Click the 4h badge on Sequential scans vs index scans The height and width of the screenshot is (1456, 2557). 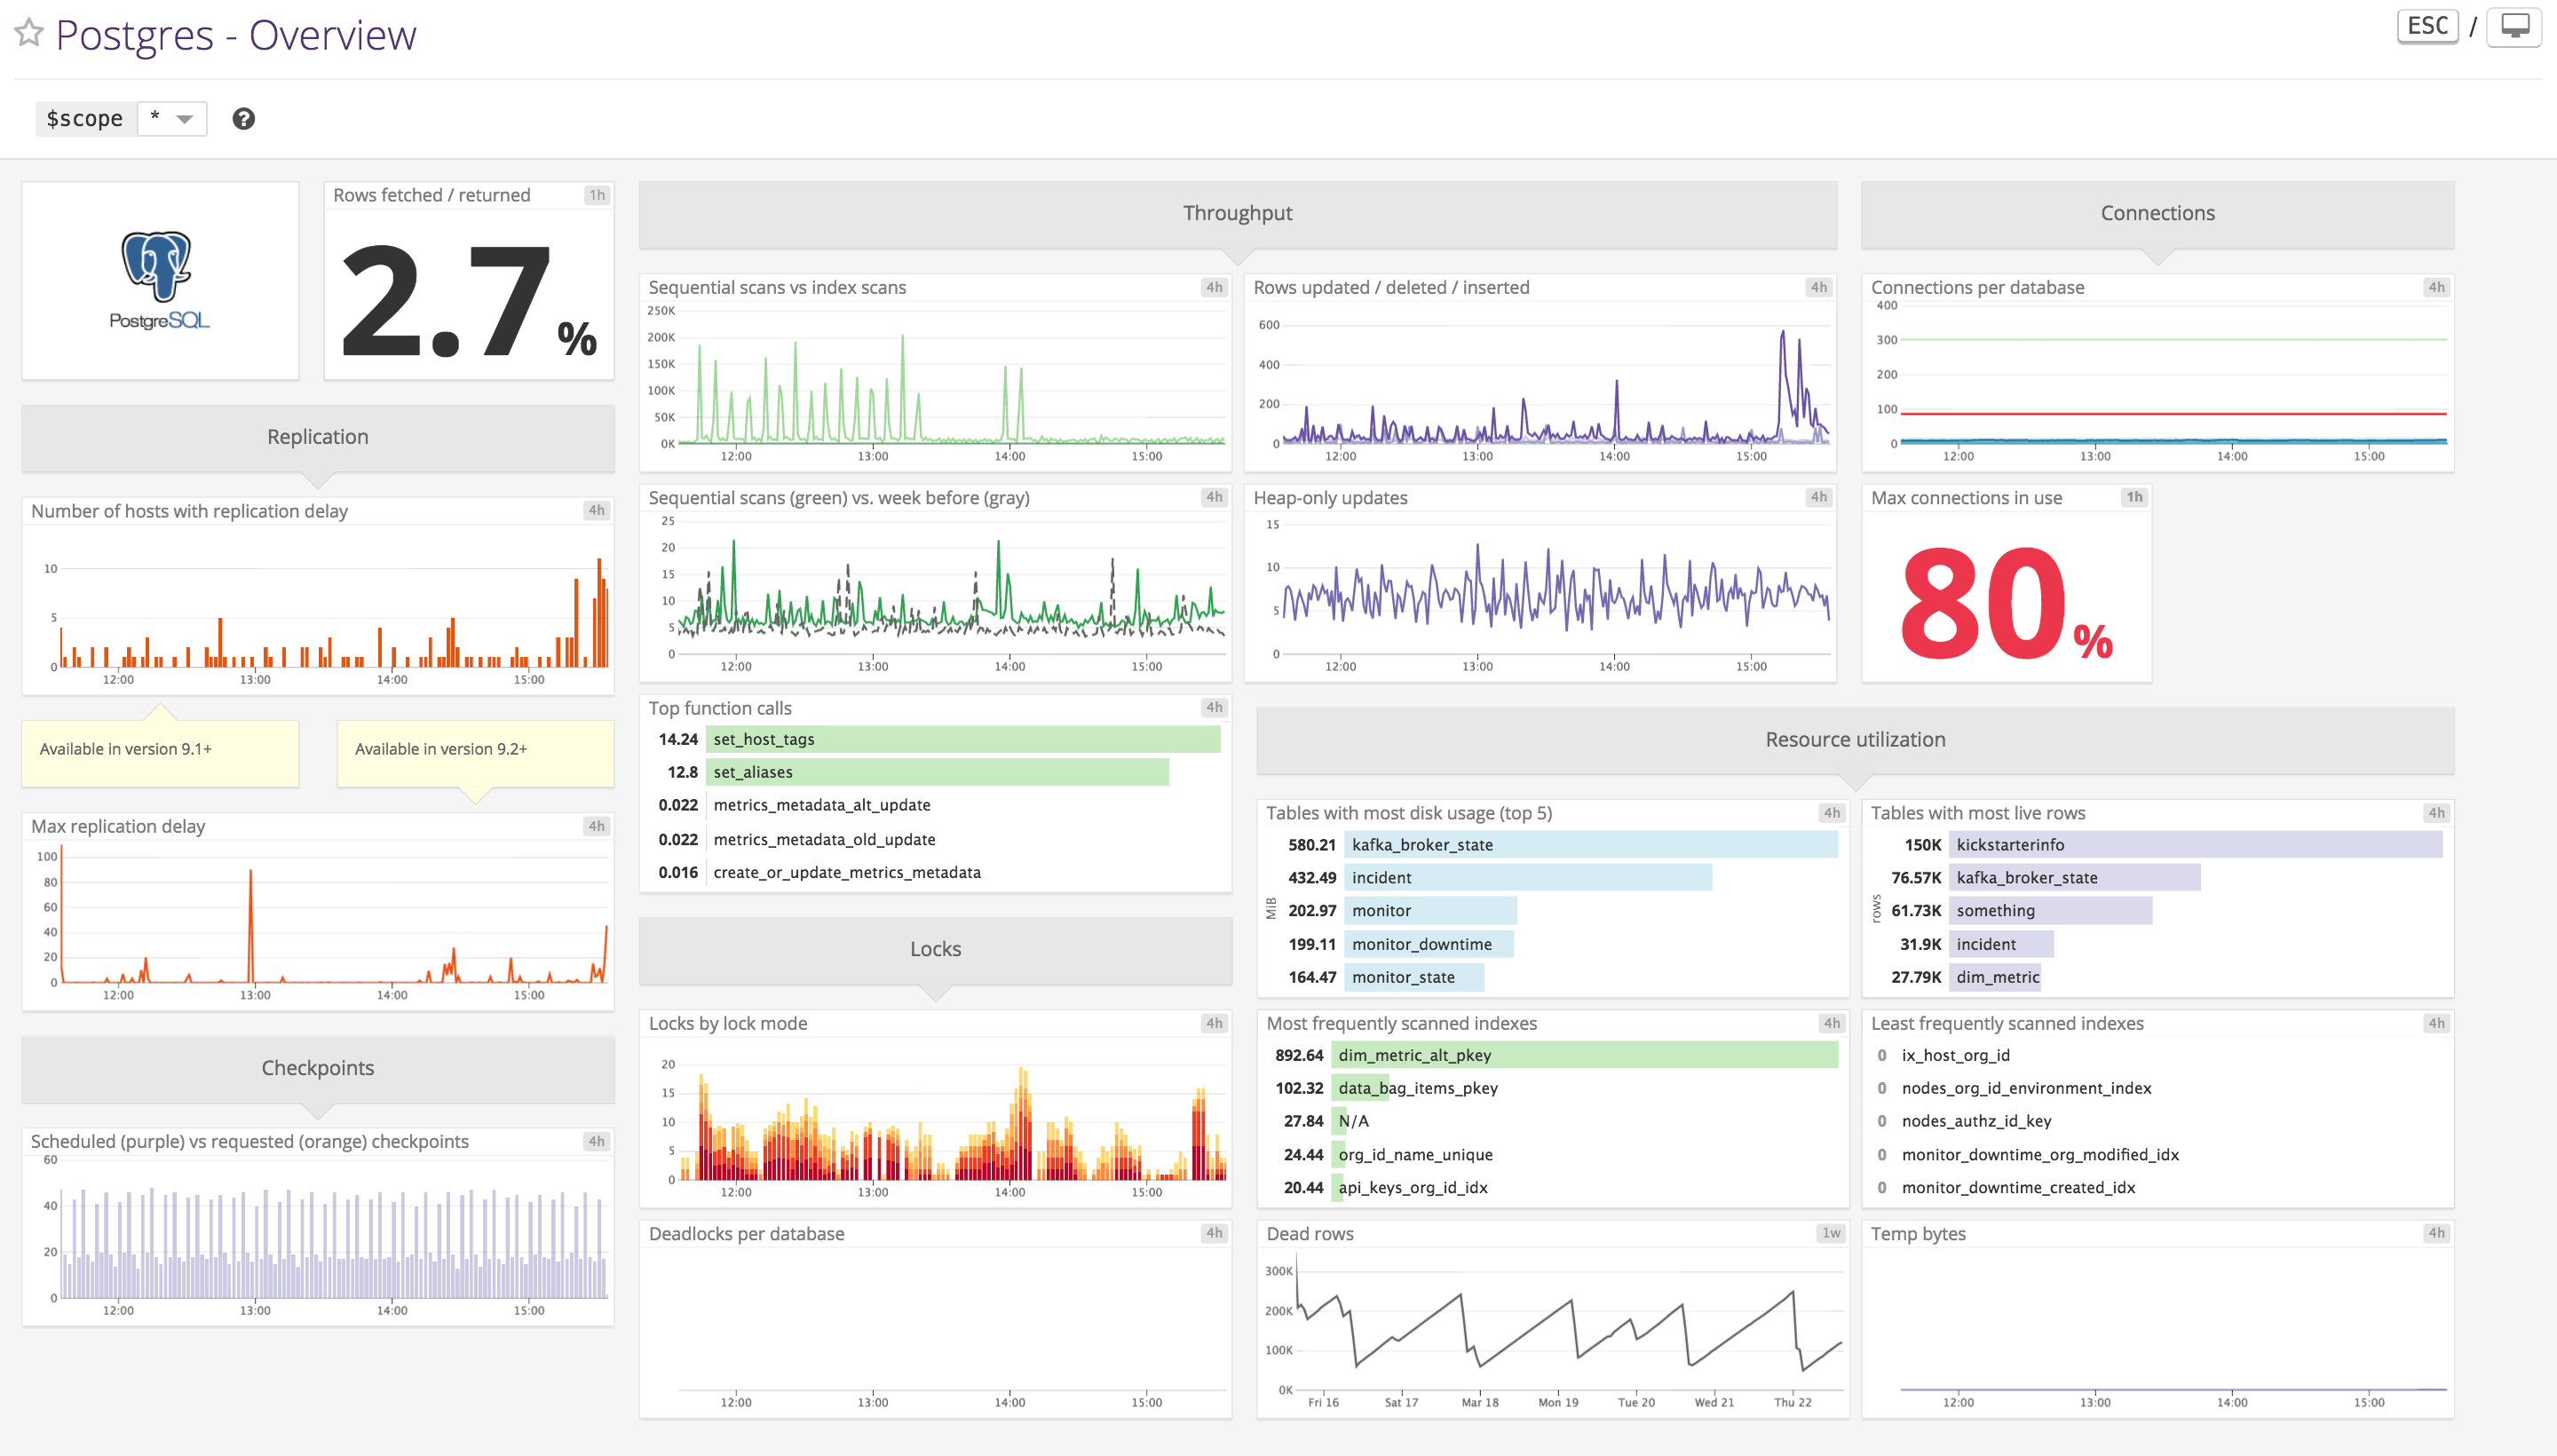point(1215,287)
